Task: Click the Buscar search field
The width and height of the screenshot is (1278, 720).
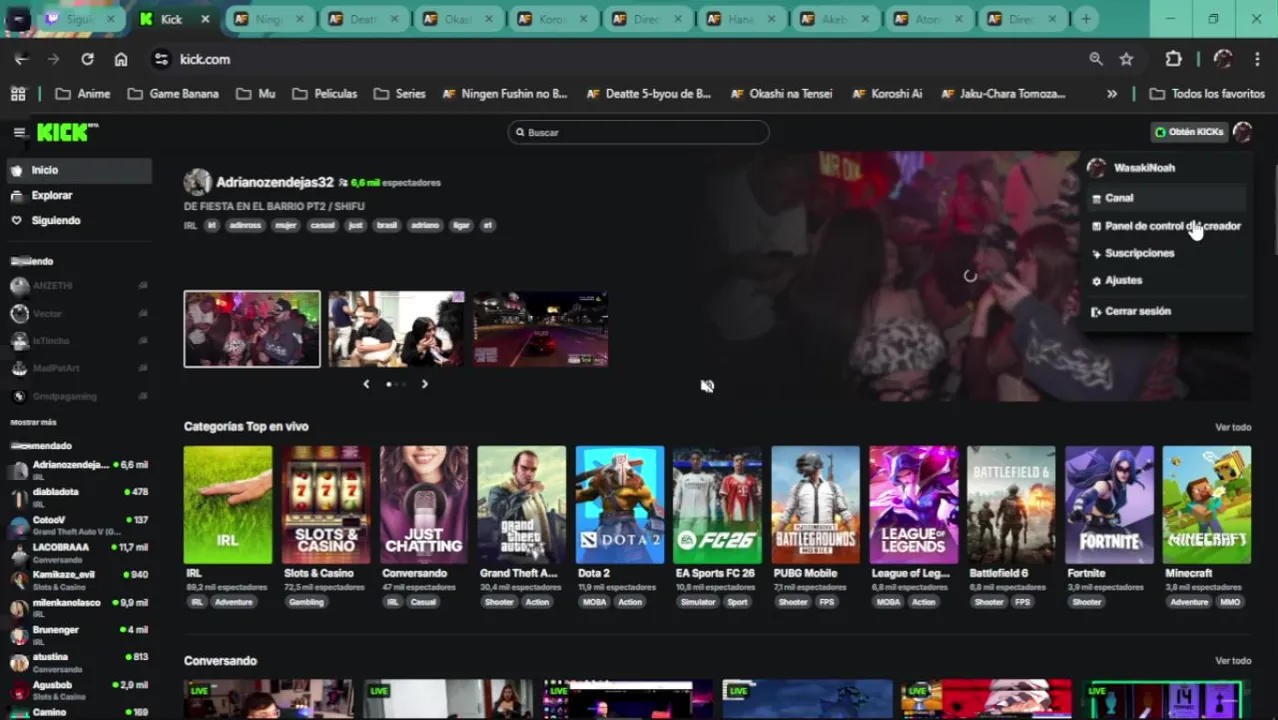Action: click(638, 132)
